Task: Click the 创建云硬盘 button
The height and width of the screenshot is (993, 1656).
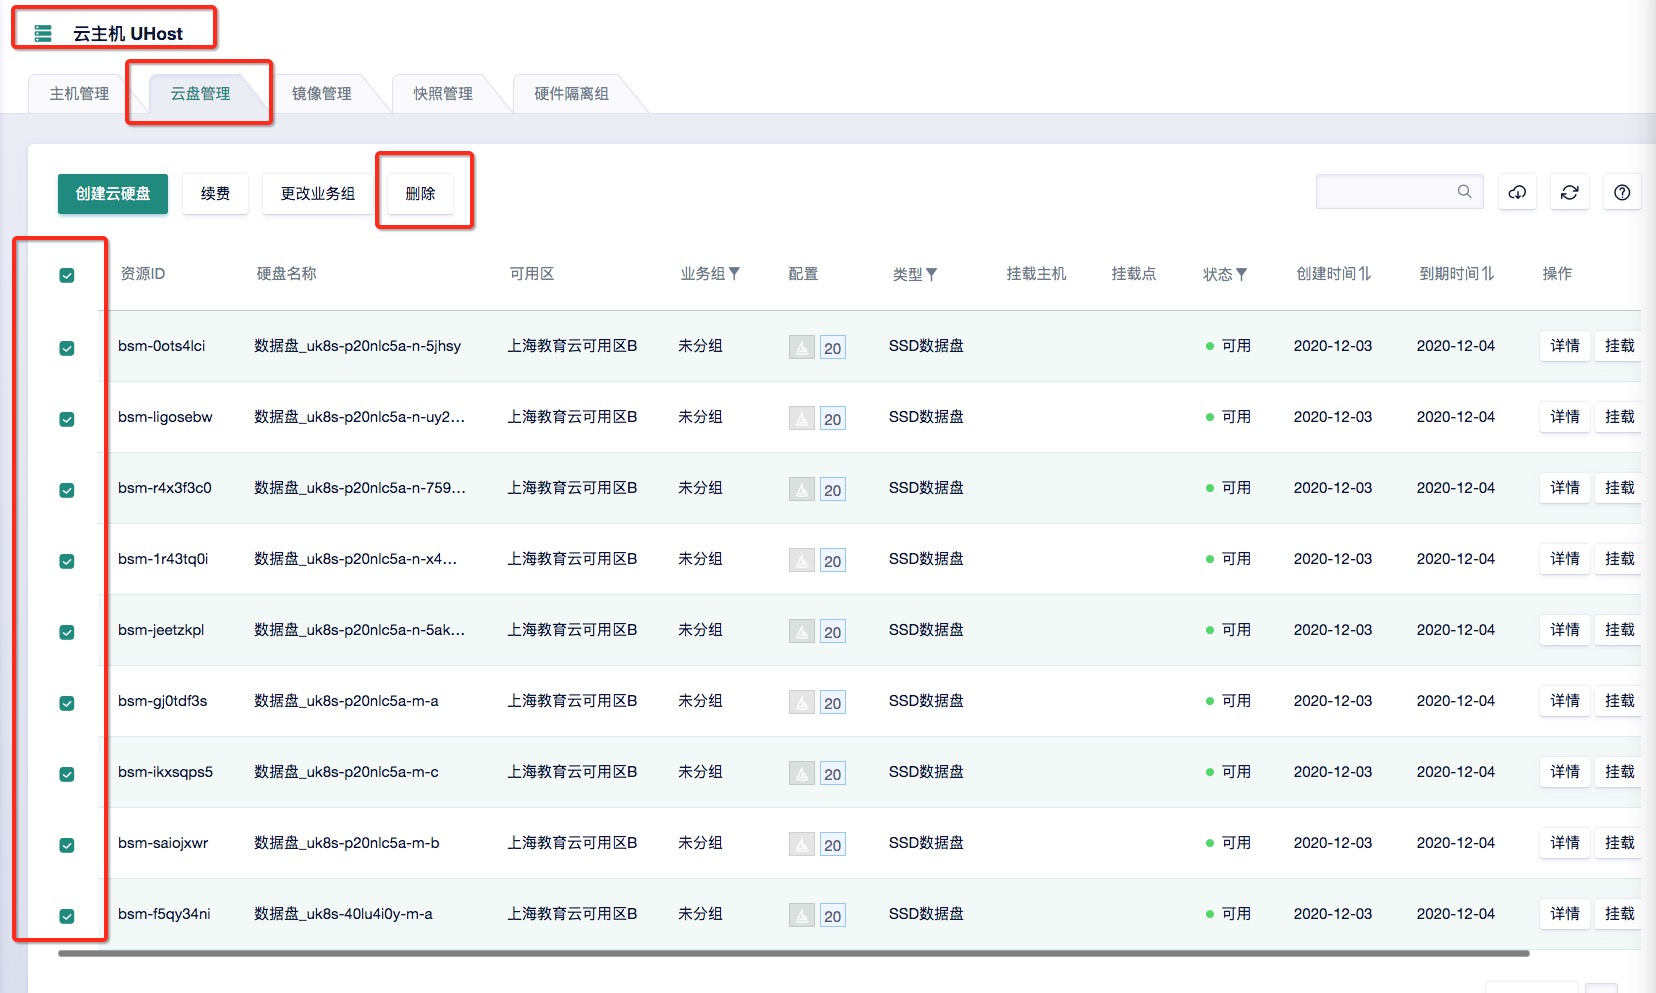Action: 113,193
